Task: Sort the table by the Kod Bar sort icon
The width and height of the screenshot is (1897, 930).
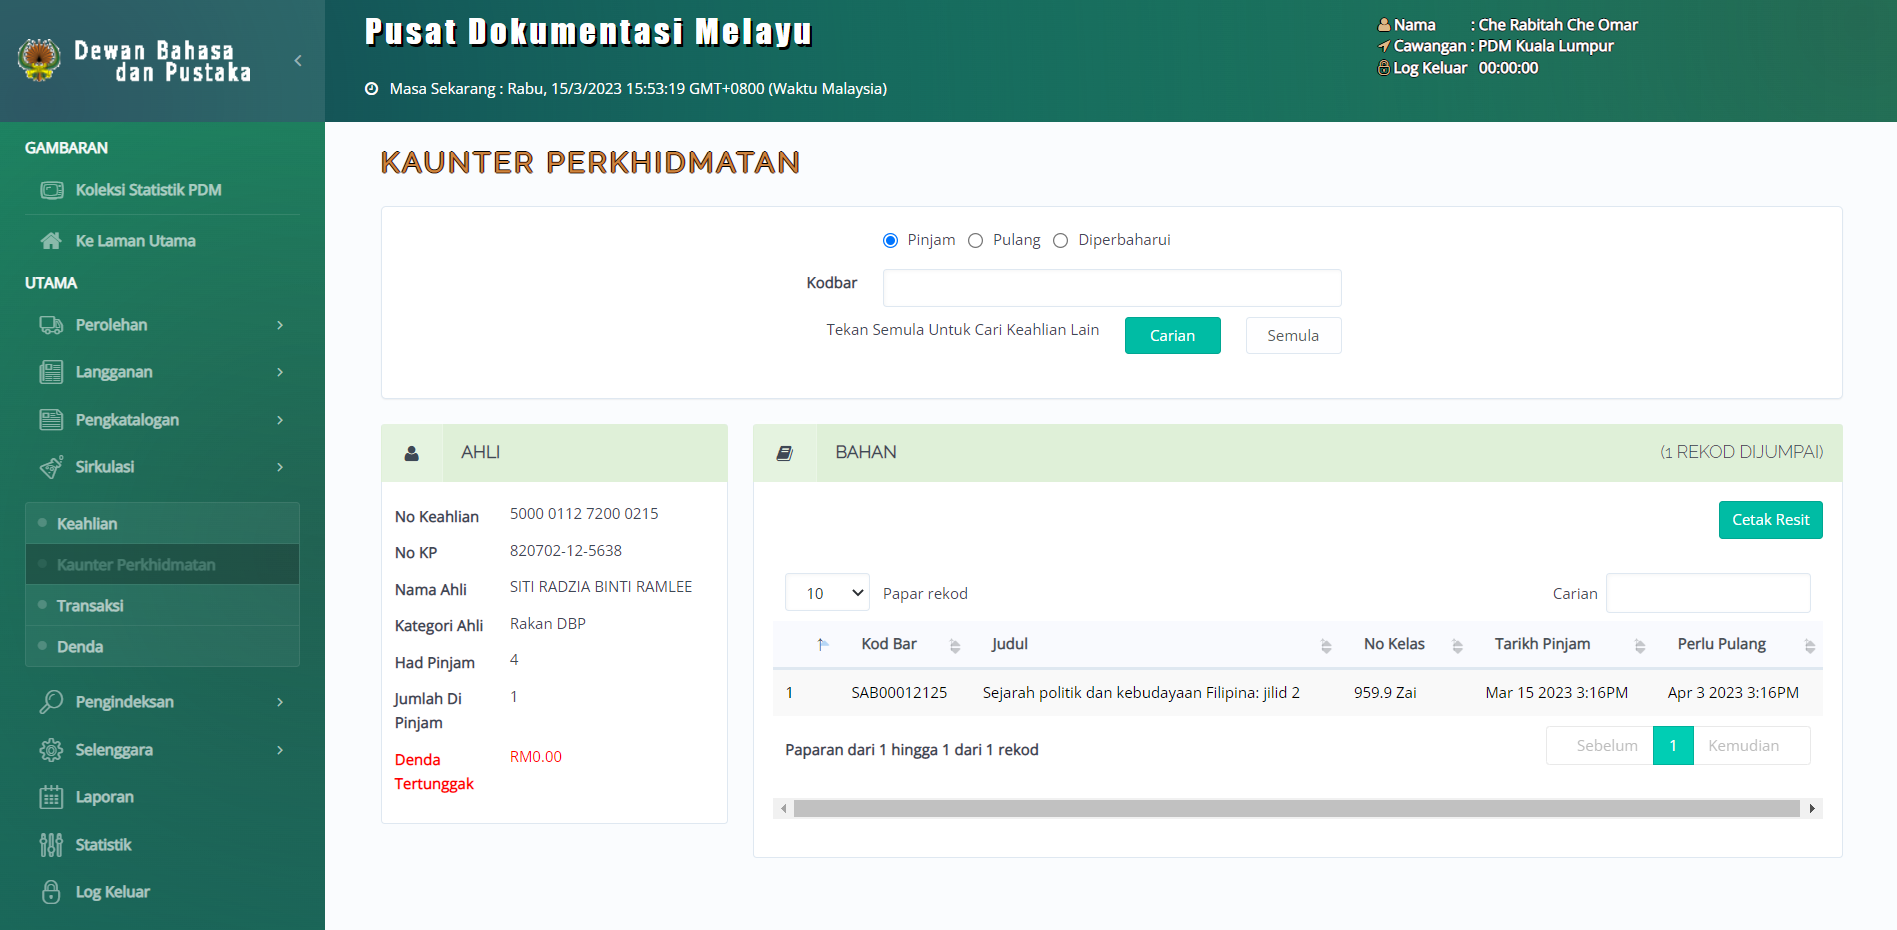Action: [x=955, y=646]
